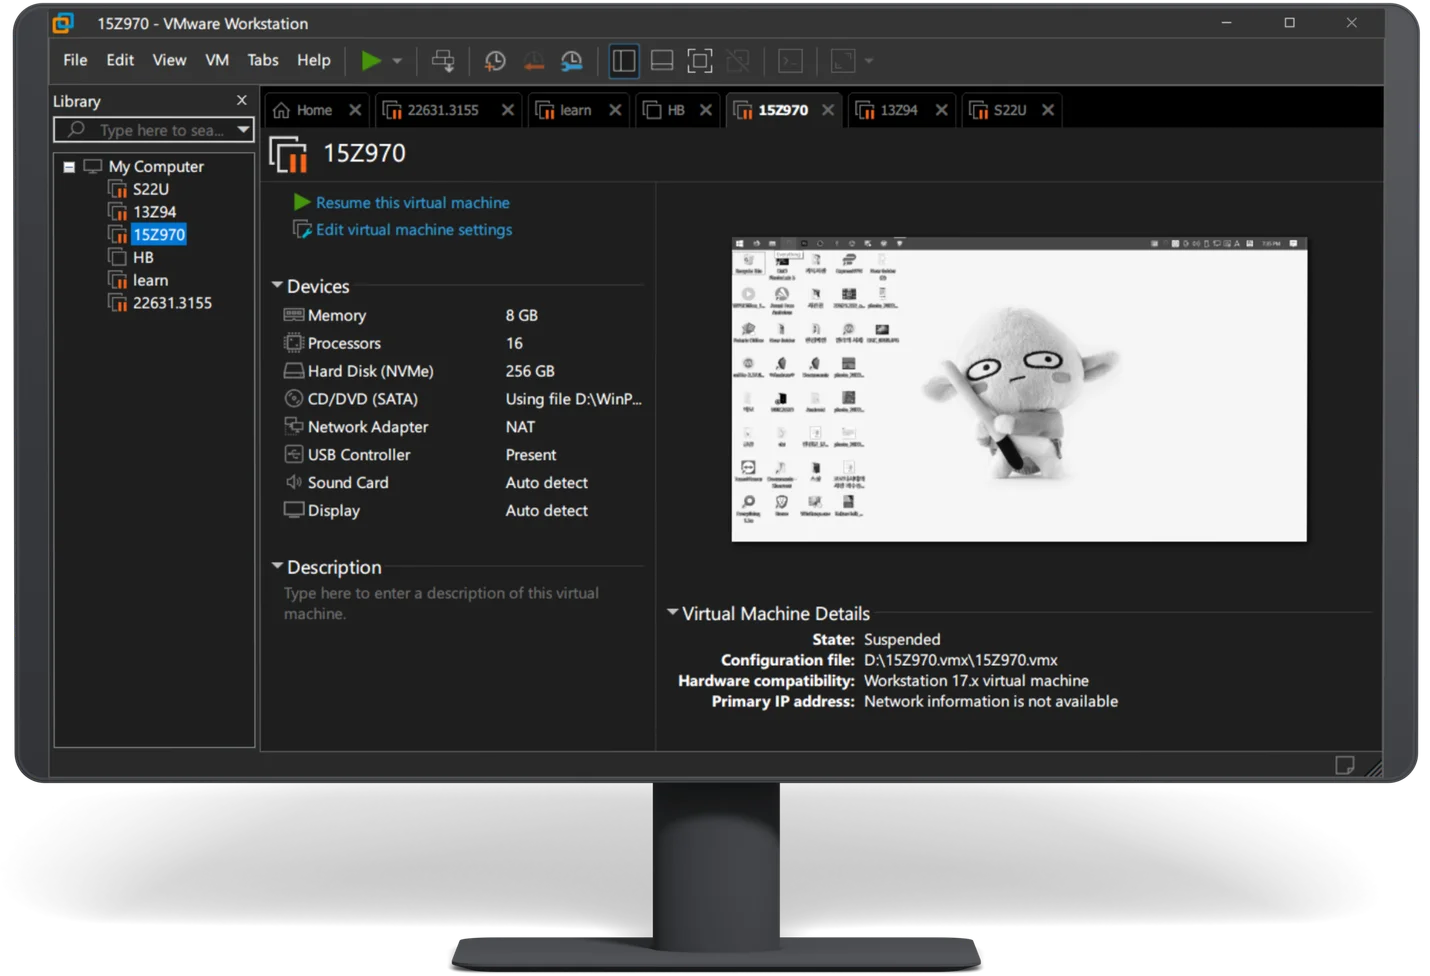The height and width of the screenshot is (976, 1430).
Task: Select 15Z970 in the library tree
Action: 159,235
